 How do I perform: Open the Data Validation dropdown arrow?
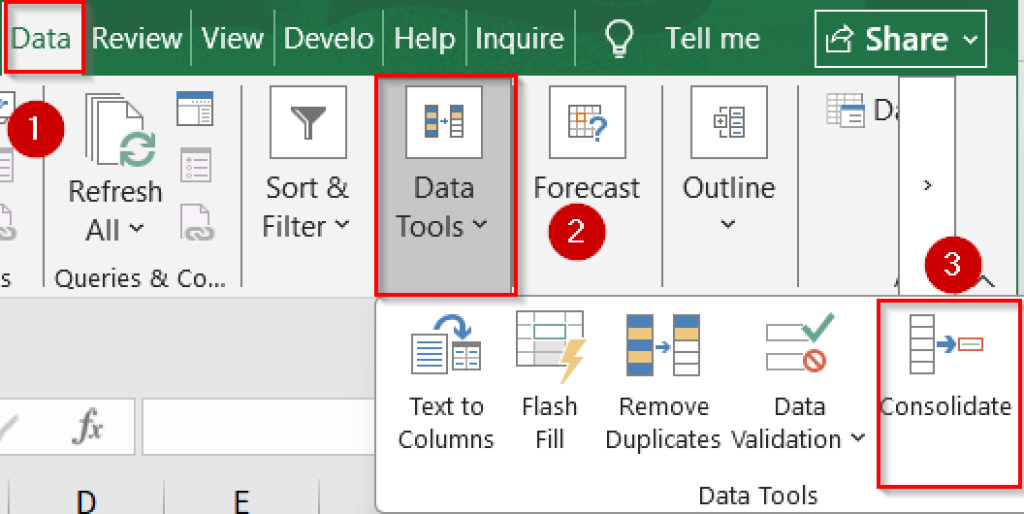(857, 438)
